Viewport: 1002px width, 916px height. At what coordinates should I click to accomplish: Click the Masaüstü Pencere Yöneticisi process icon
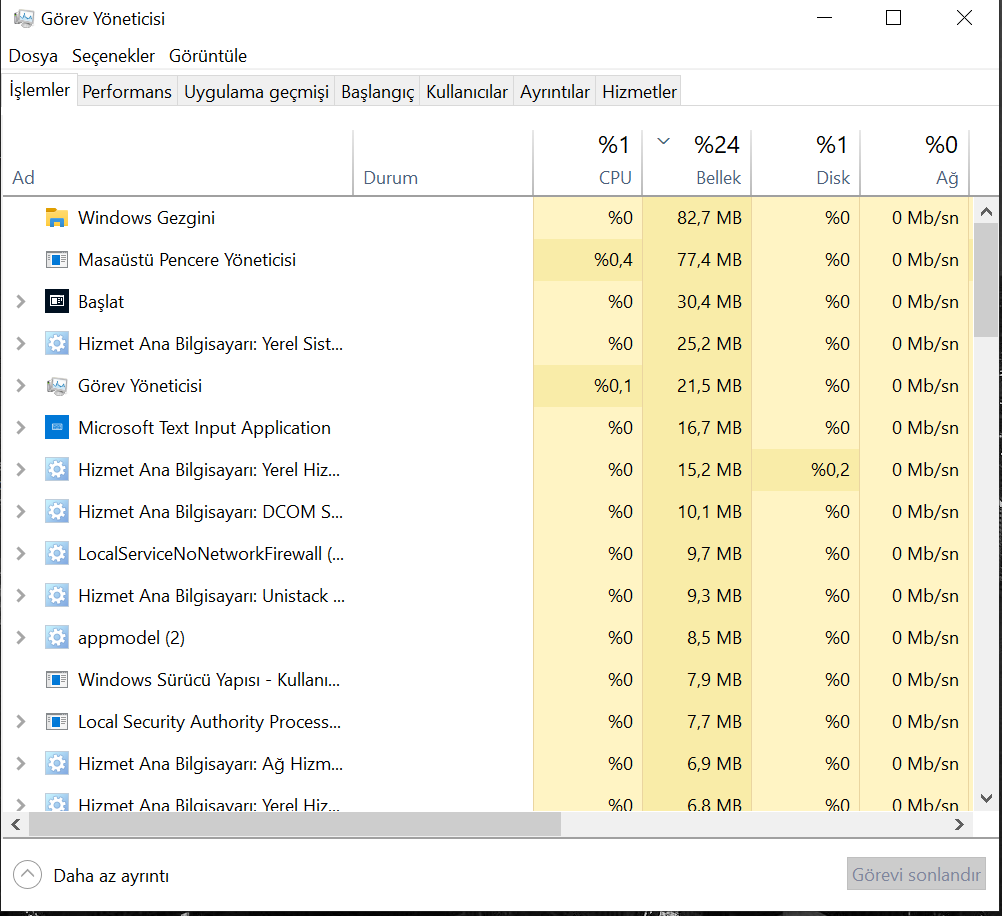pyautogui.click(x=57, y=260)
